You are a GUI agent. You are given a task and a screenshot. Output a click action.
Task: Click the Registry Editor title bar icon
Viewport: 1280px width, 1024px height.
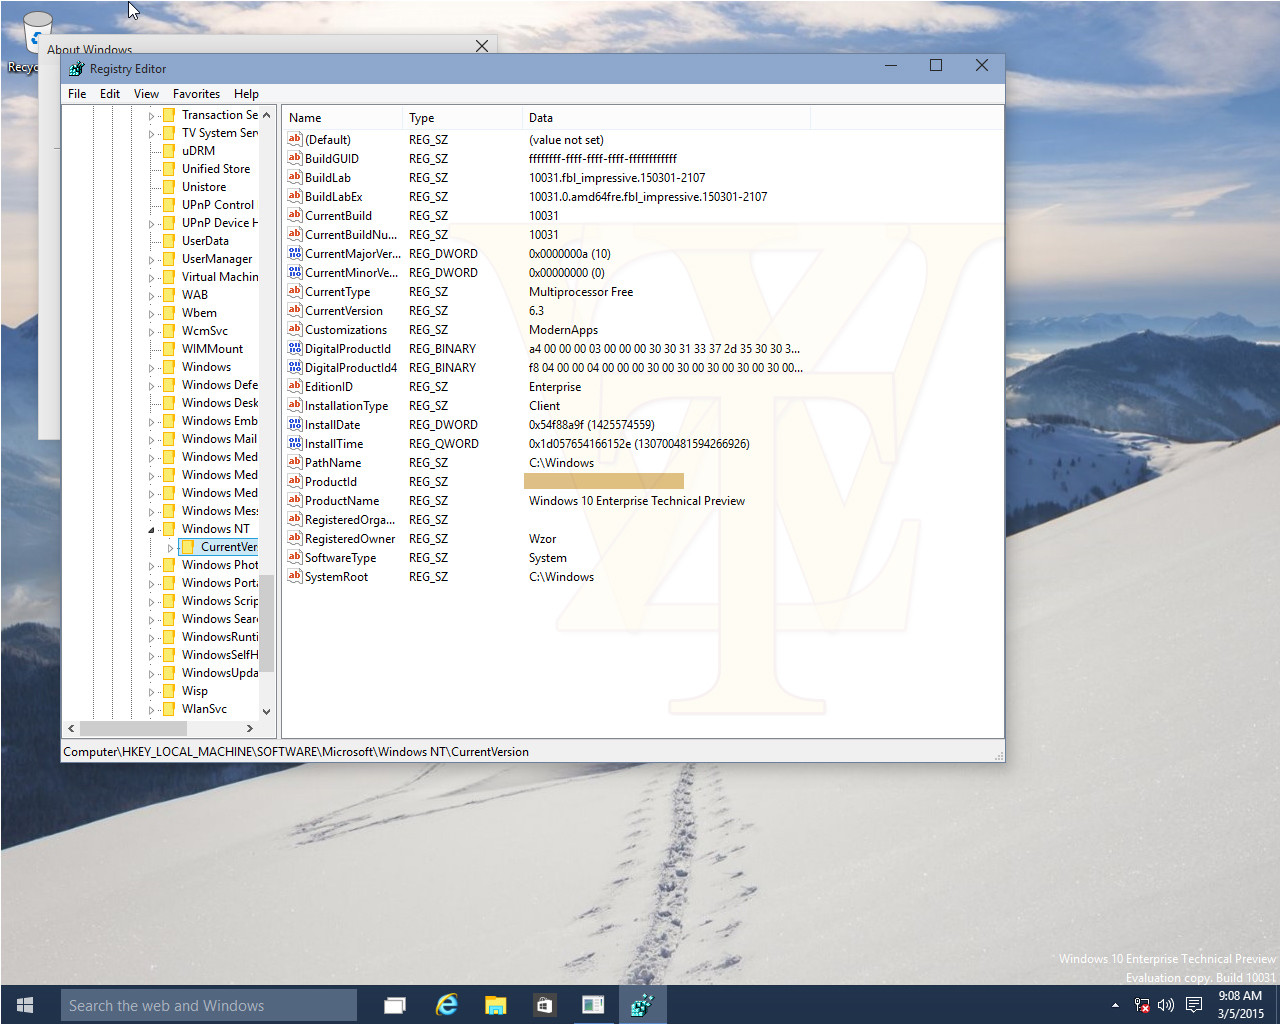(x=76, y=69)
